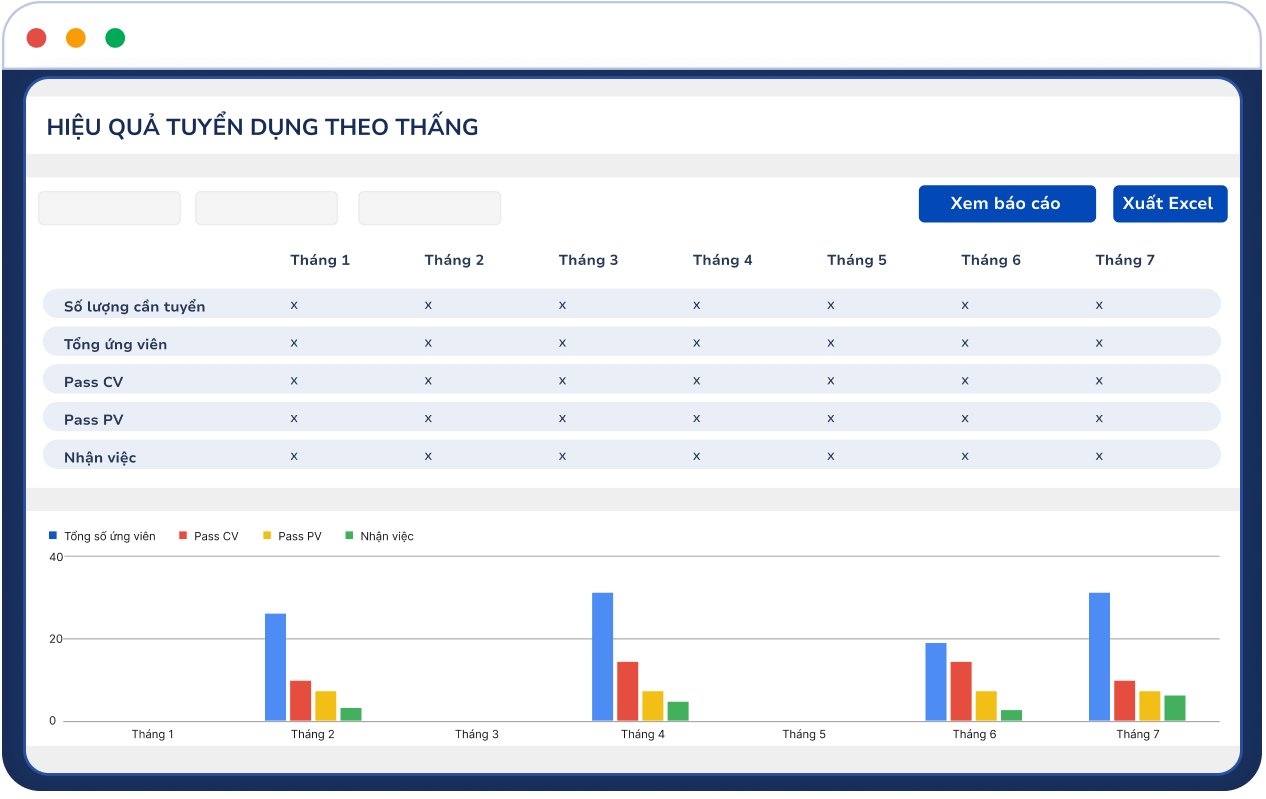Screen dimensions: 1266x799
Task: Select the Tổng ứng viên row label
Action: (x=115, y=344)
